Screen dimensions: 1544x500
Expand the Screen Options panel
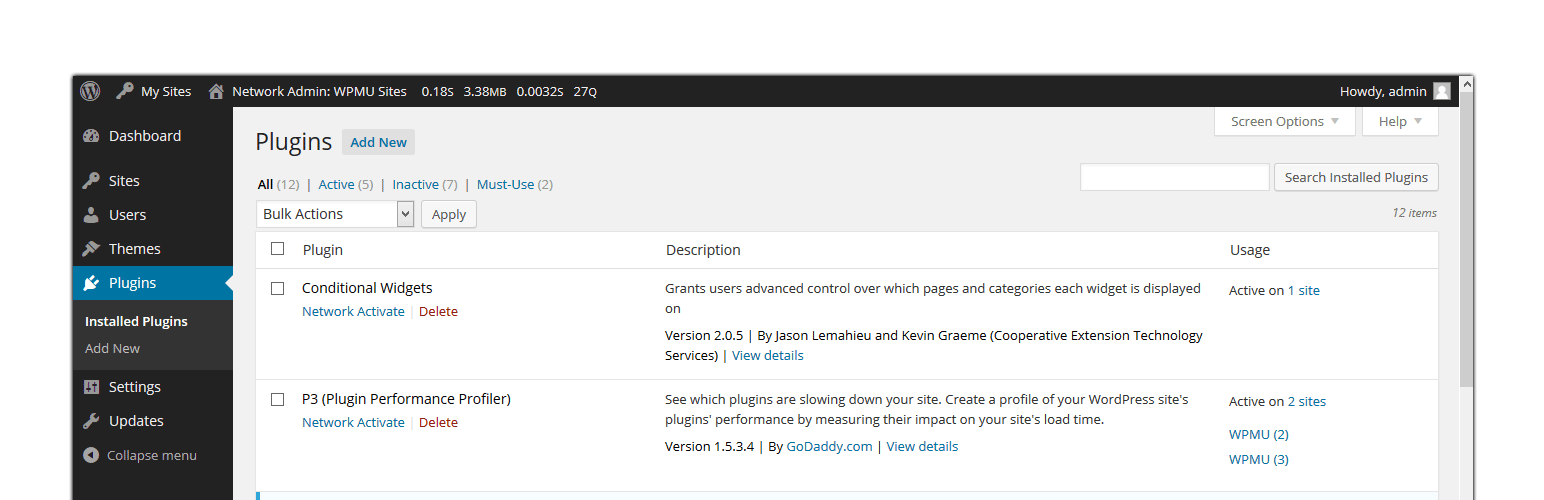(x=1284, y=121)
